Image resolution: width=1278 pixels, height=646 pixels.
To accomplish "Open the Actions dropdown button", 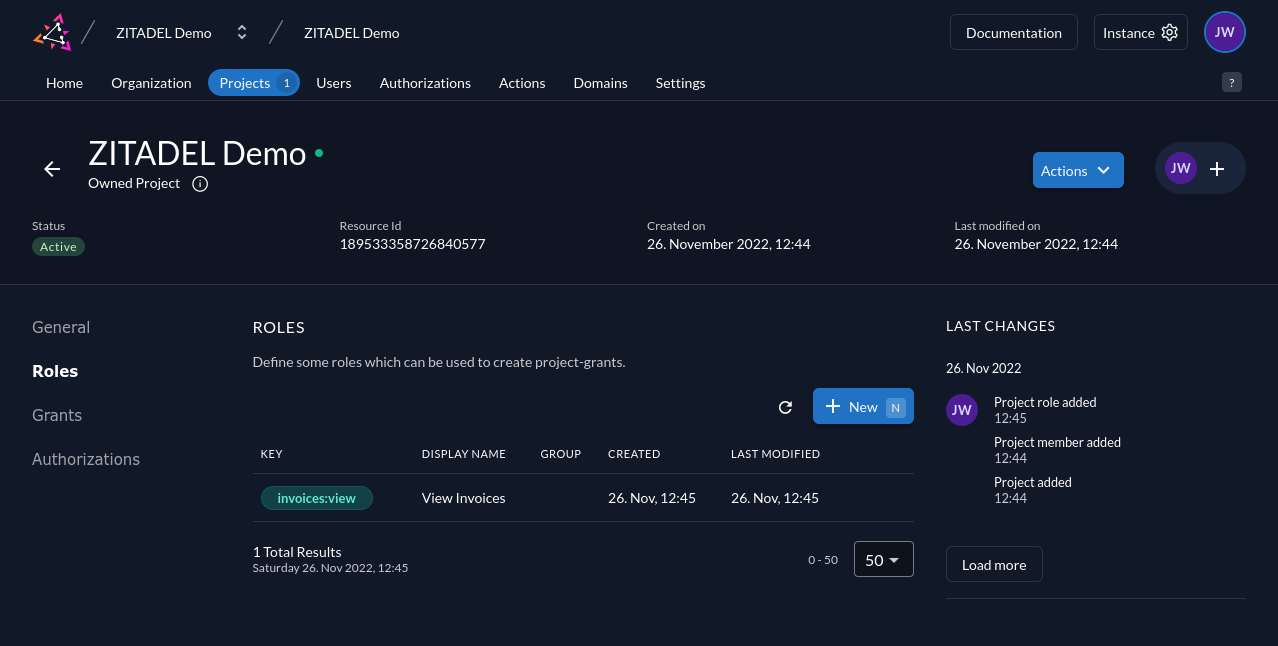I will (1077, 170).
